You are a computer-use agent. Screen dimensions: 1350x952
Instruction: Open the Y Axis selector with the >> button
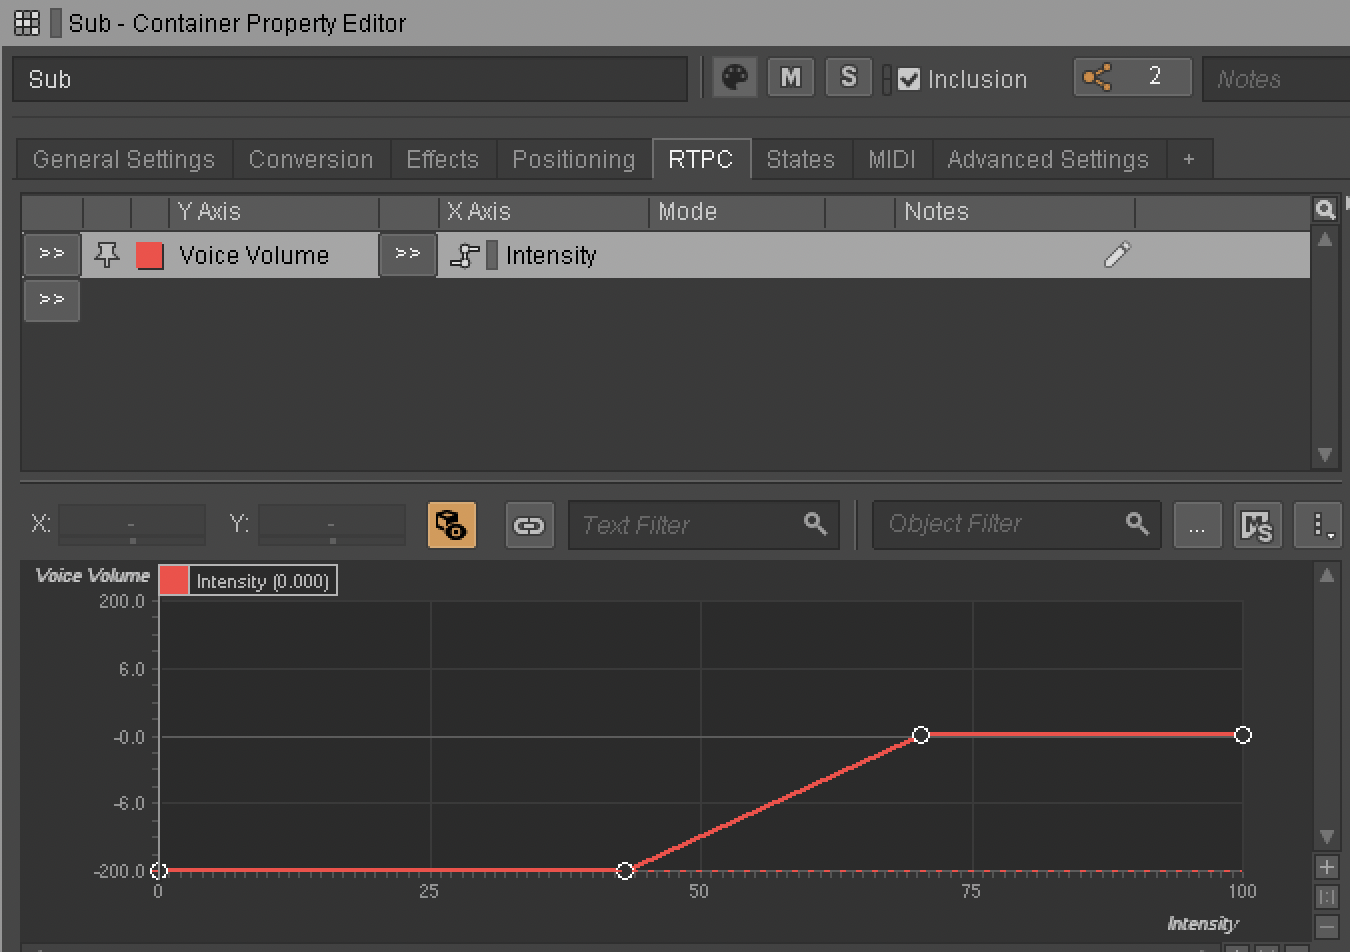click(x=51, y=255)
